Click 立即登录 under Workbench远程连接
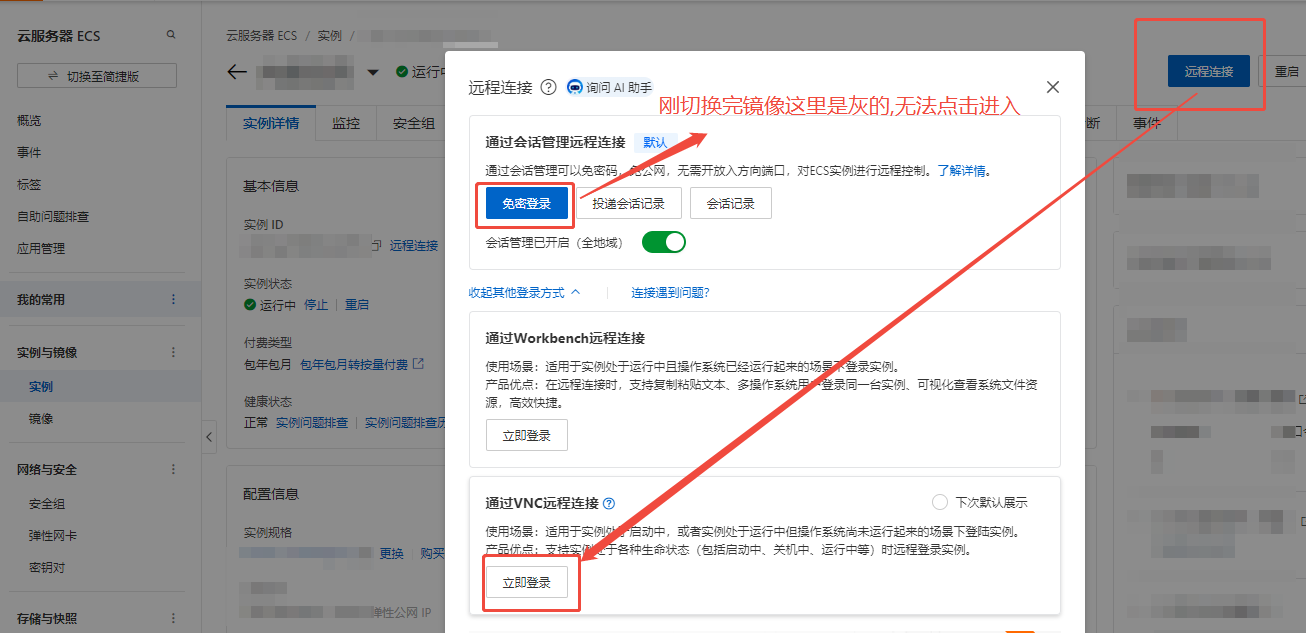Image resolution: width=1306 pixels, height=633 pixels. (x=526, y=435)
